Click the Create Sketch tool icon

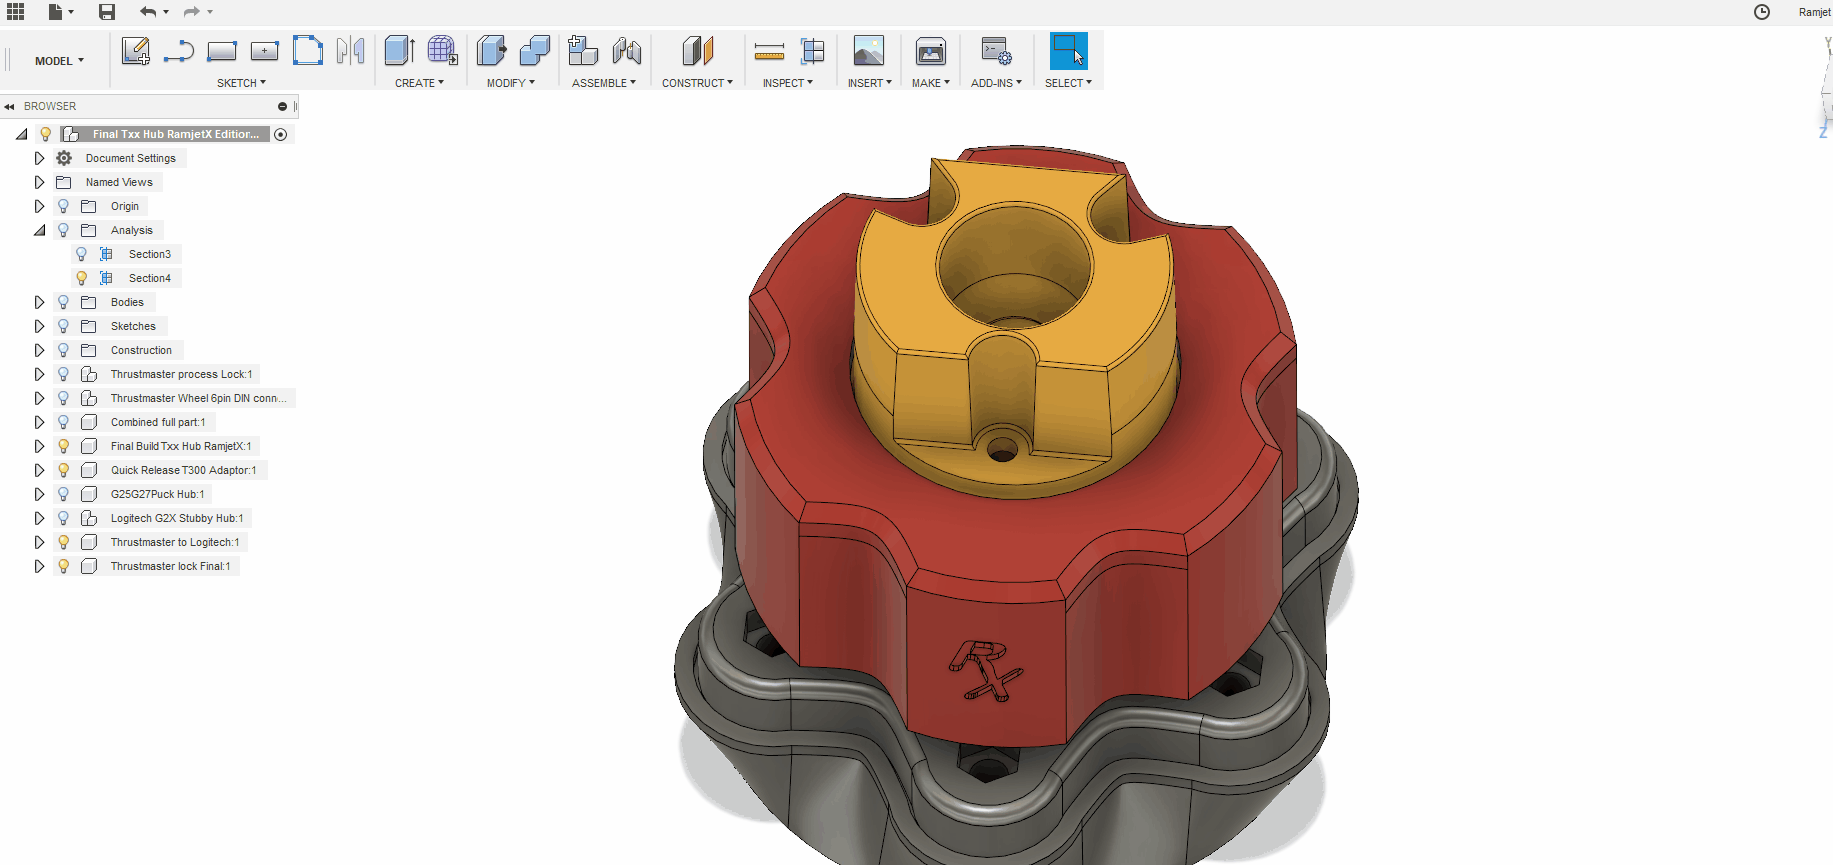click(135, 51)
